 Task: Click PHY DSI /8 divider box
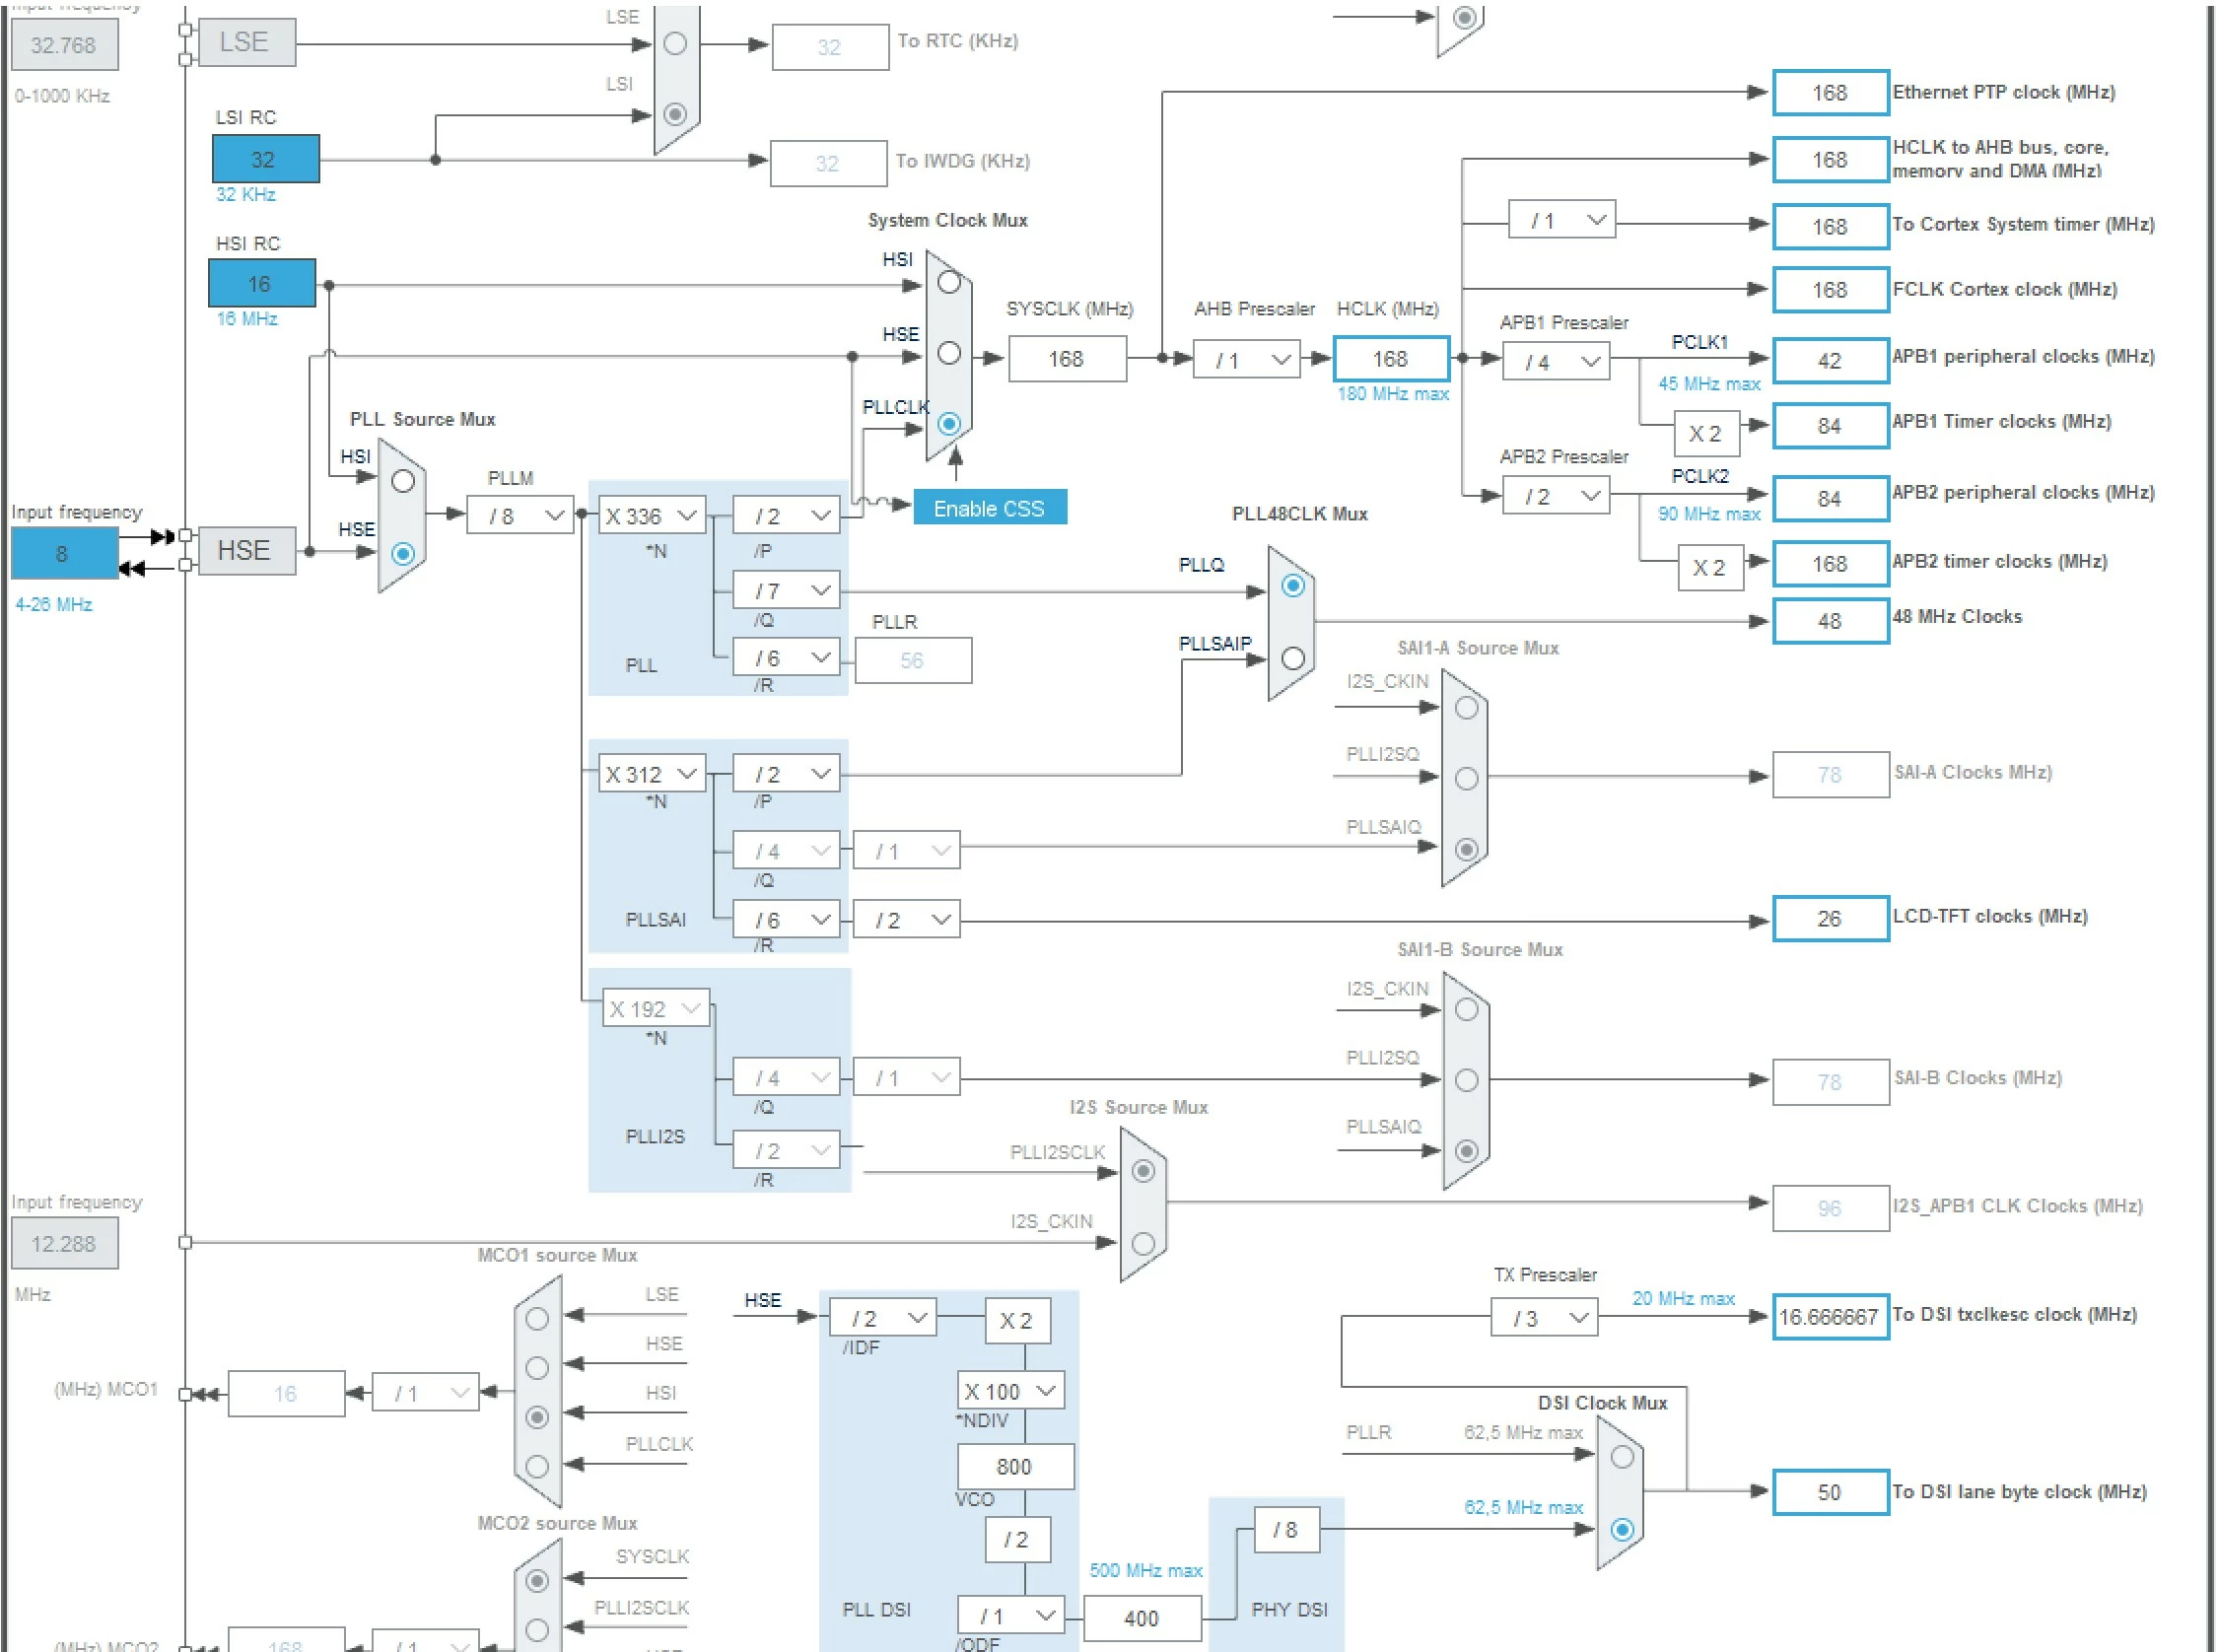[1286, 1530]
